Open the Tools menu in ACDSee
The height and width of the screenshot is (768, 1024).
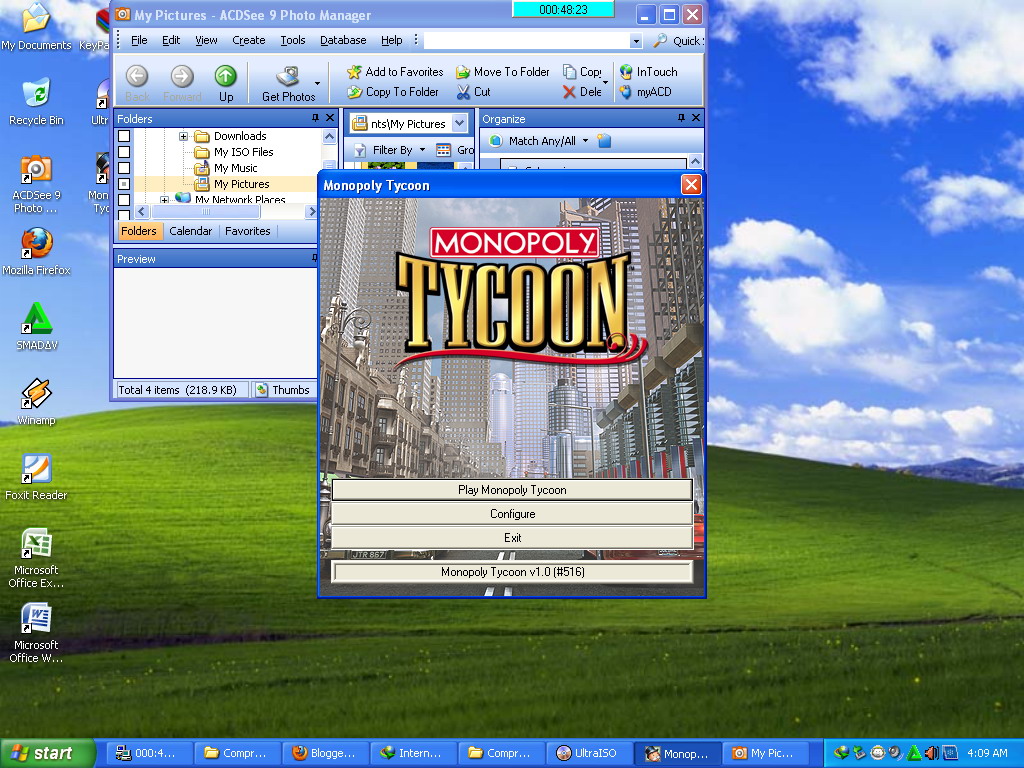coord(293,40)
